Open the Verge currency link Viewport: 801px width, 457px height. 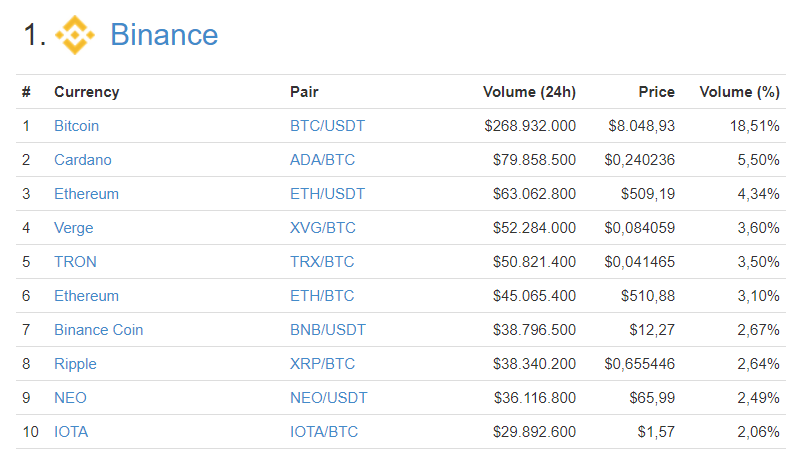74,228
